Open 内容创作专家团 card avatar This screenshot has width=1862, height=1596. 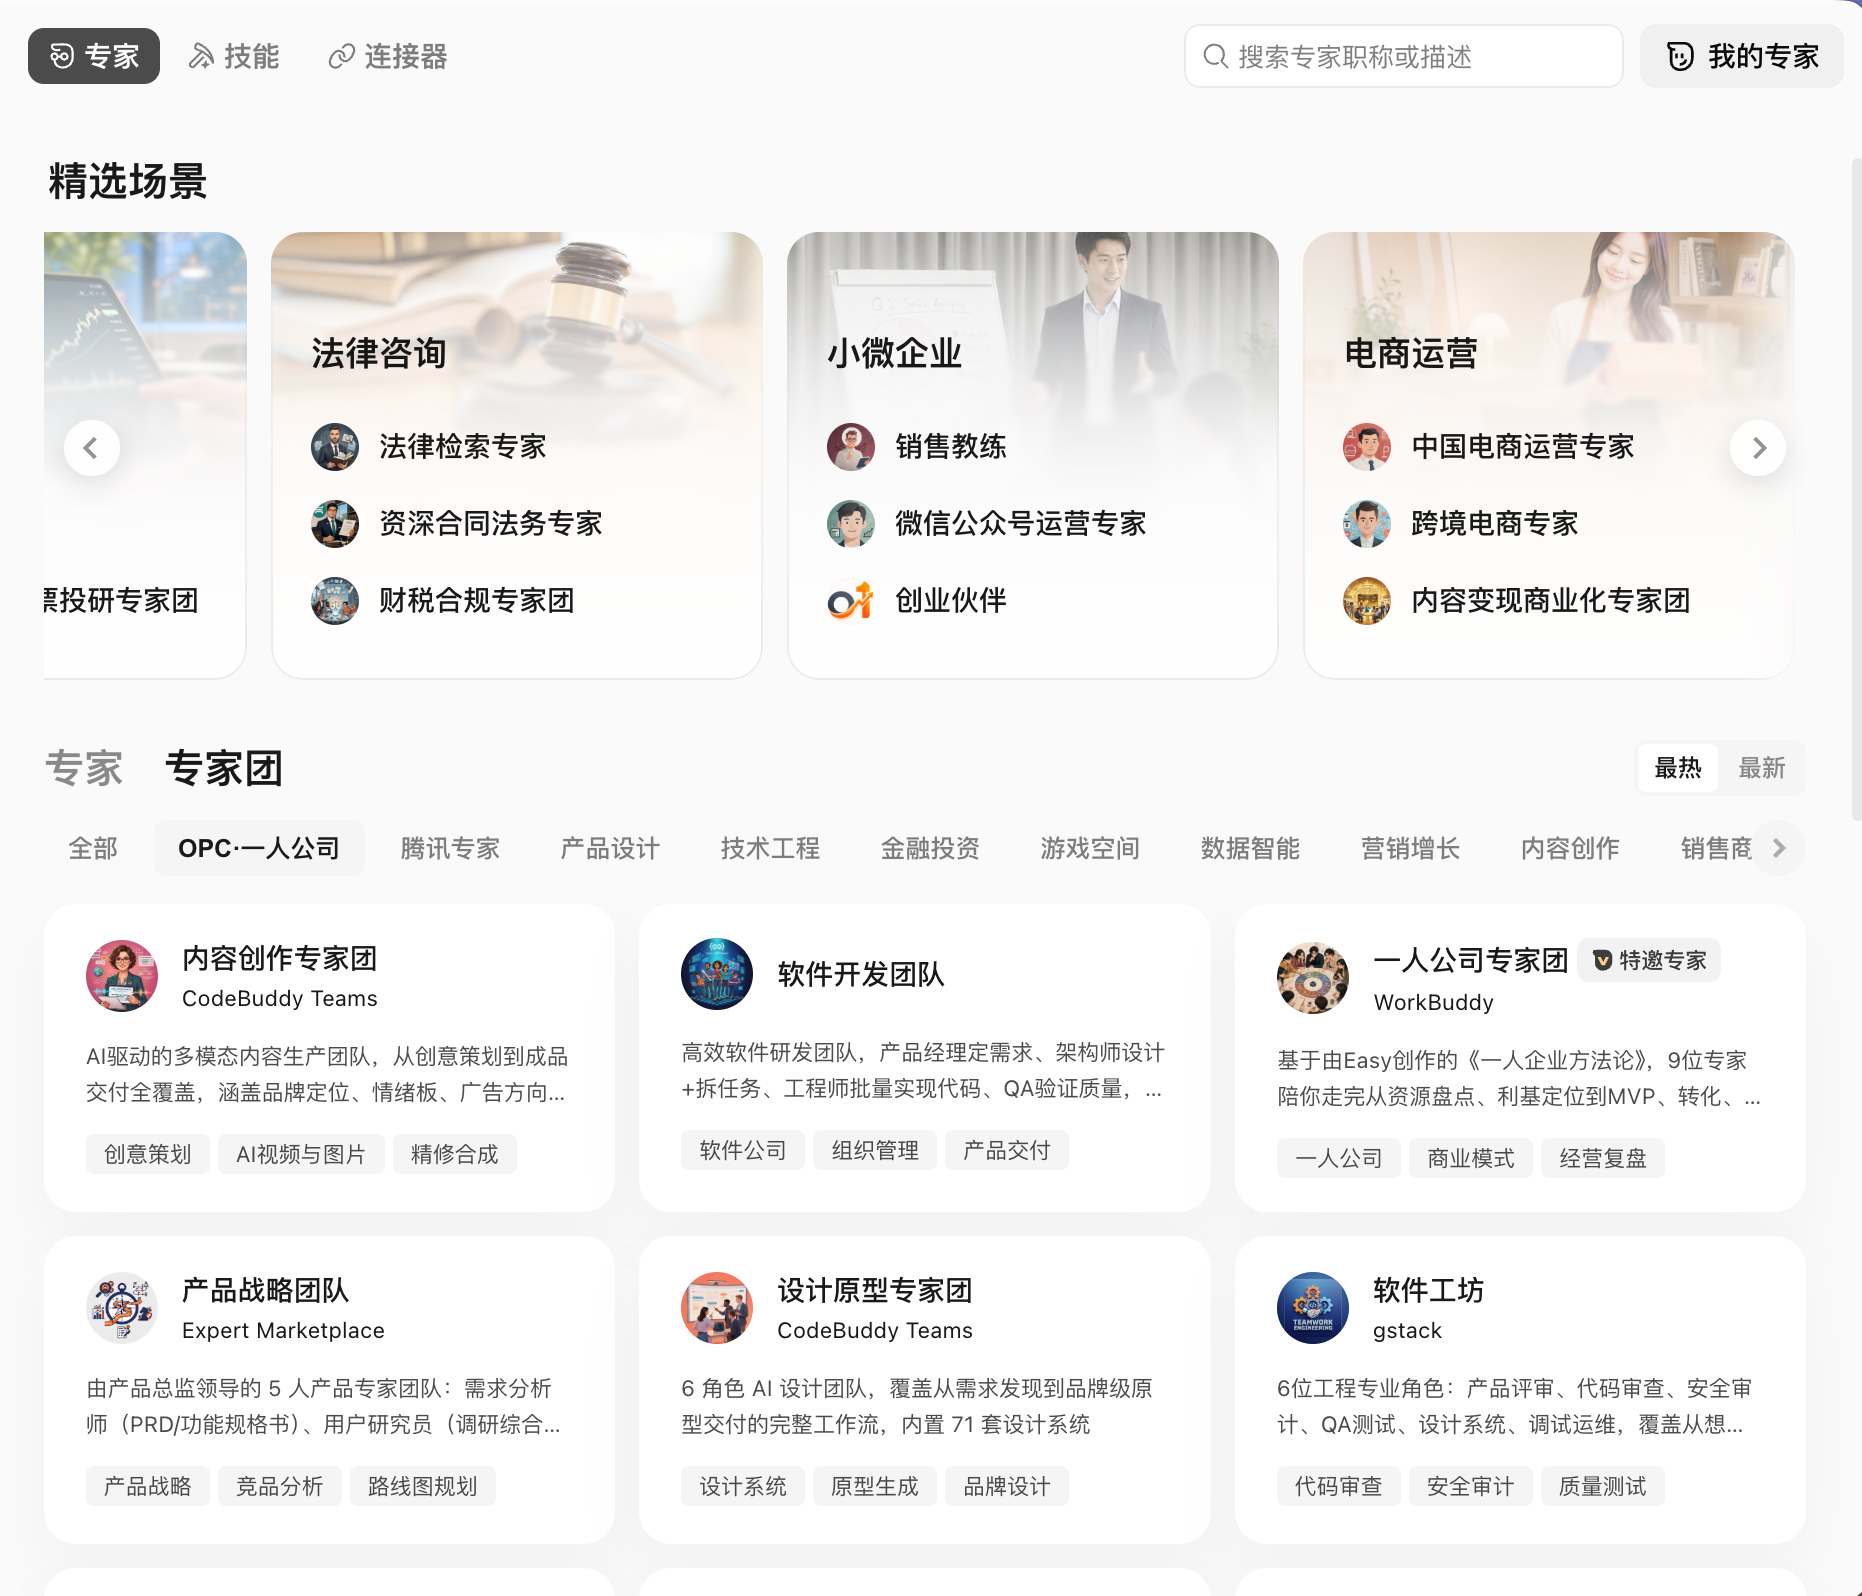[x=122, y=976]
